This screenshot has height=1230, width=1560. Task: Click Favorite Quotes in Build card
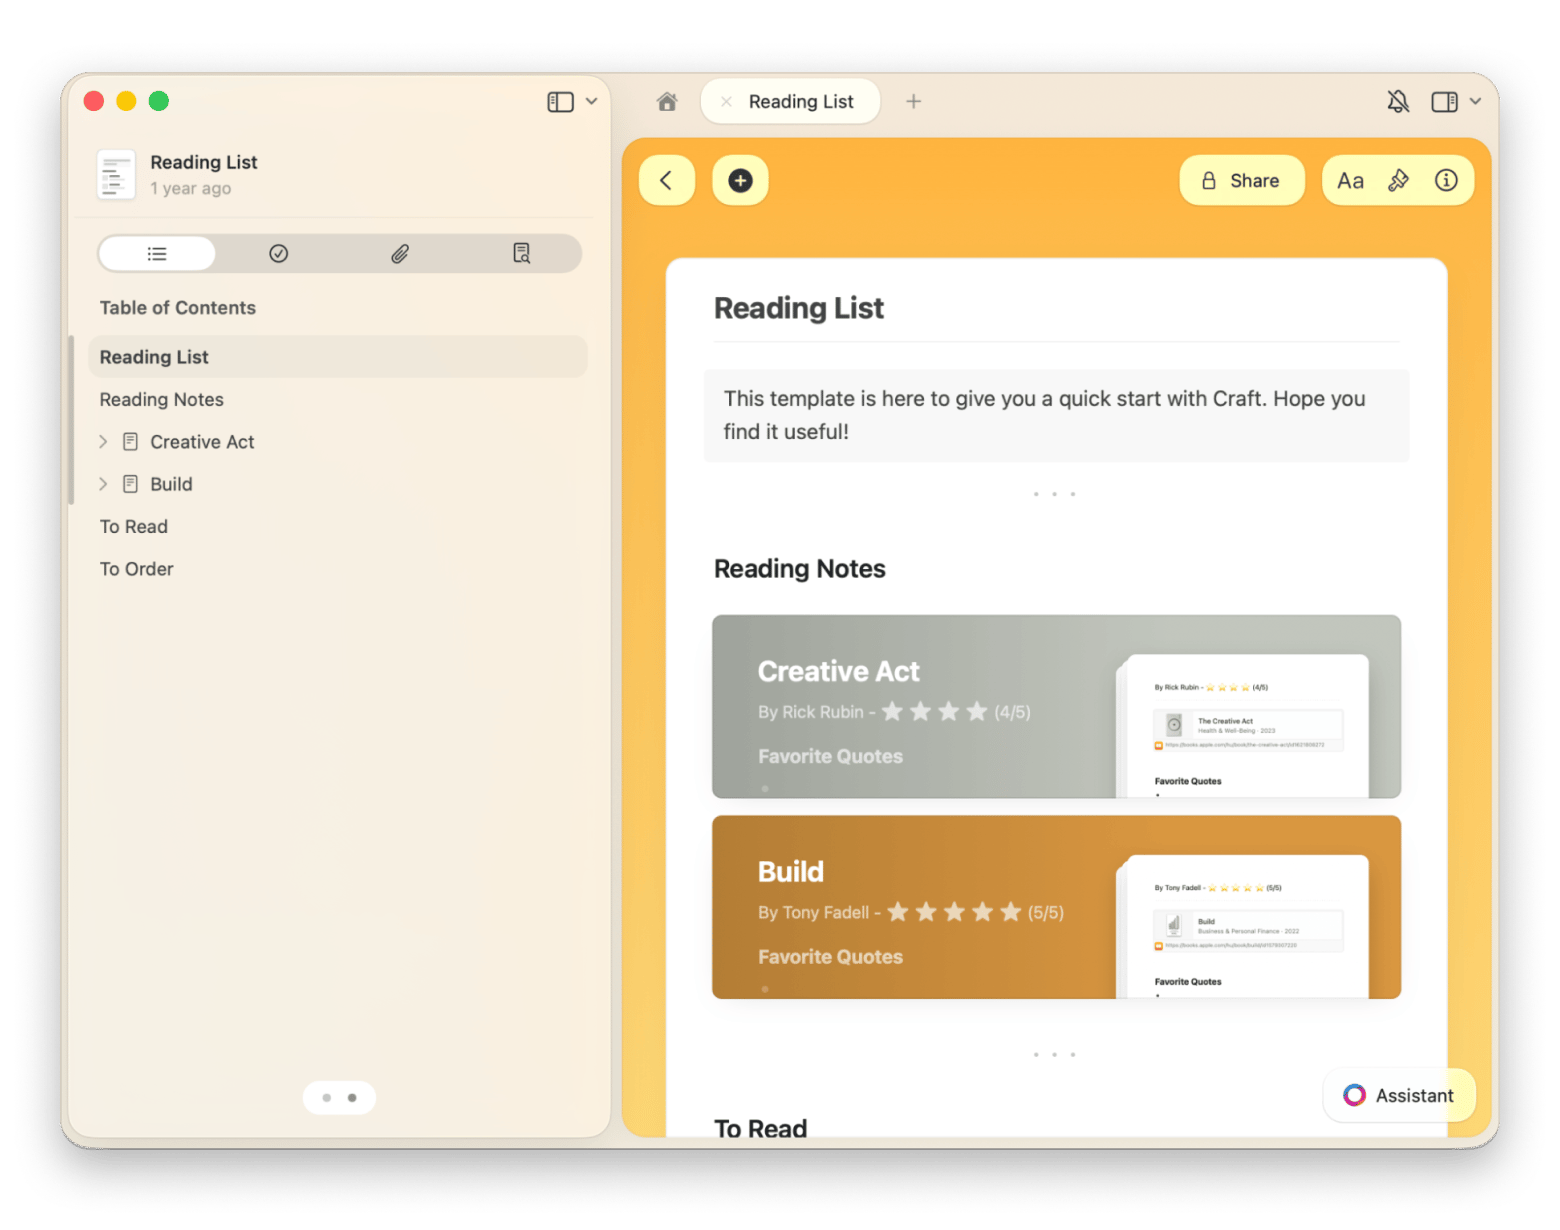(x=830, y=957)
